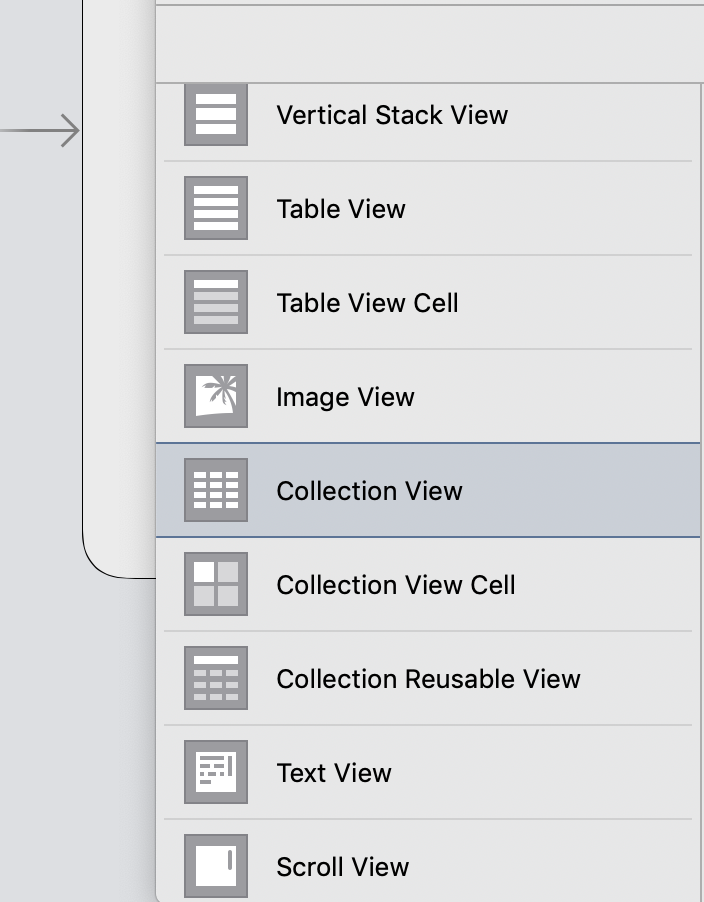Viewport: 704px width, 902px height.
Task: Pick Text View from the list
Action: point(334,773)
